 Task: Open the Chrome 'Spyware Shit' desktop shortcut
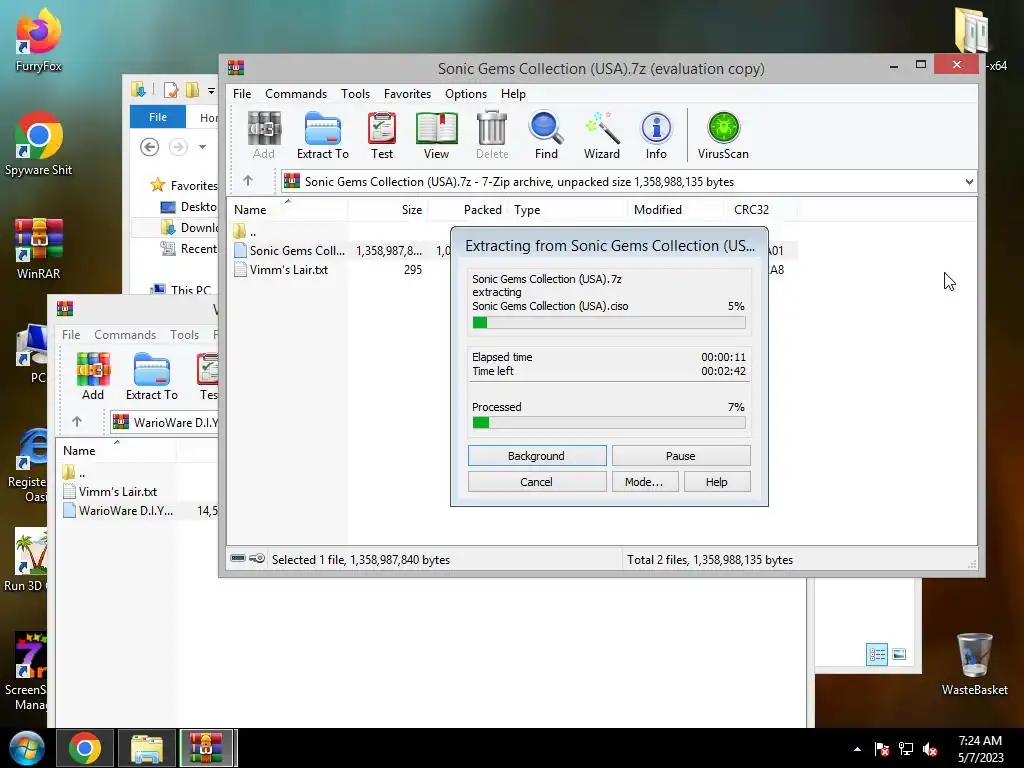pos(39,144)
